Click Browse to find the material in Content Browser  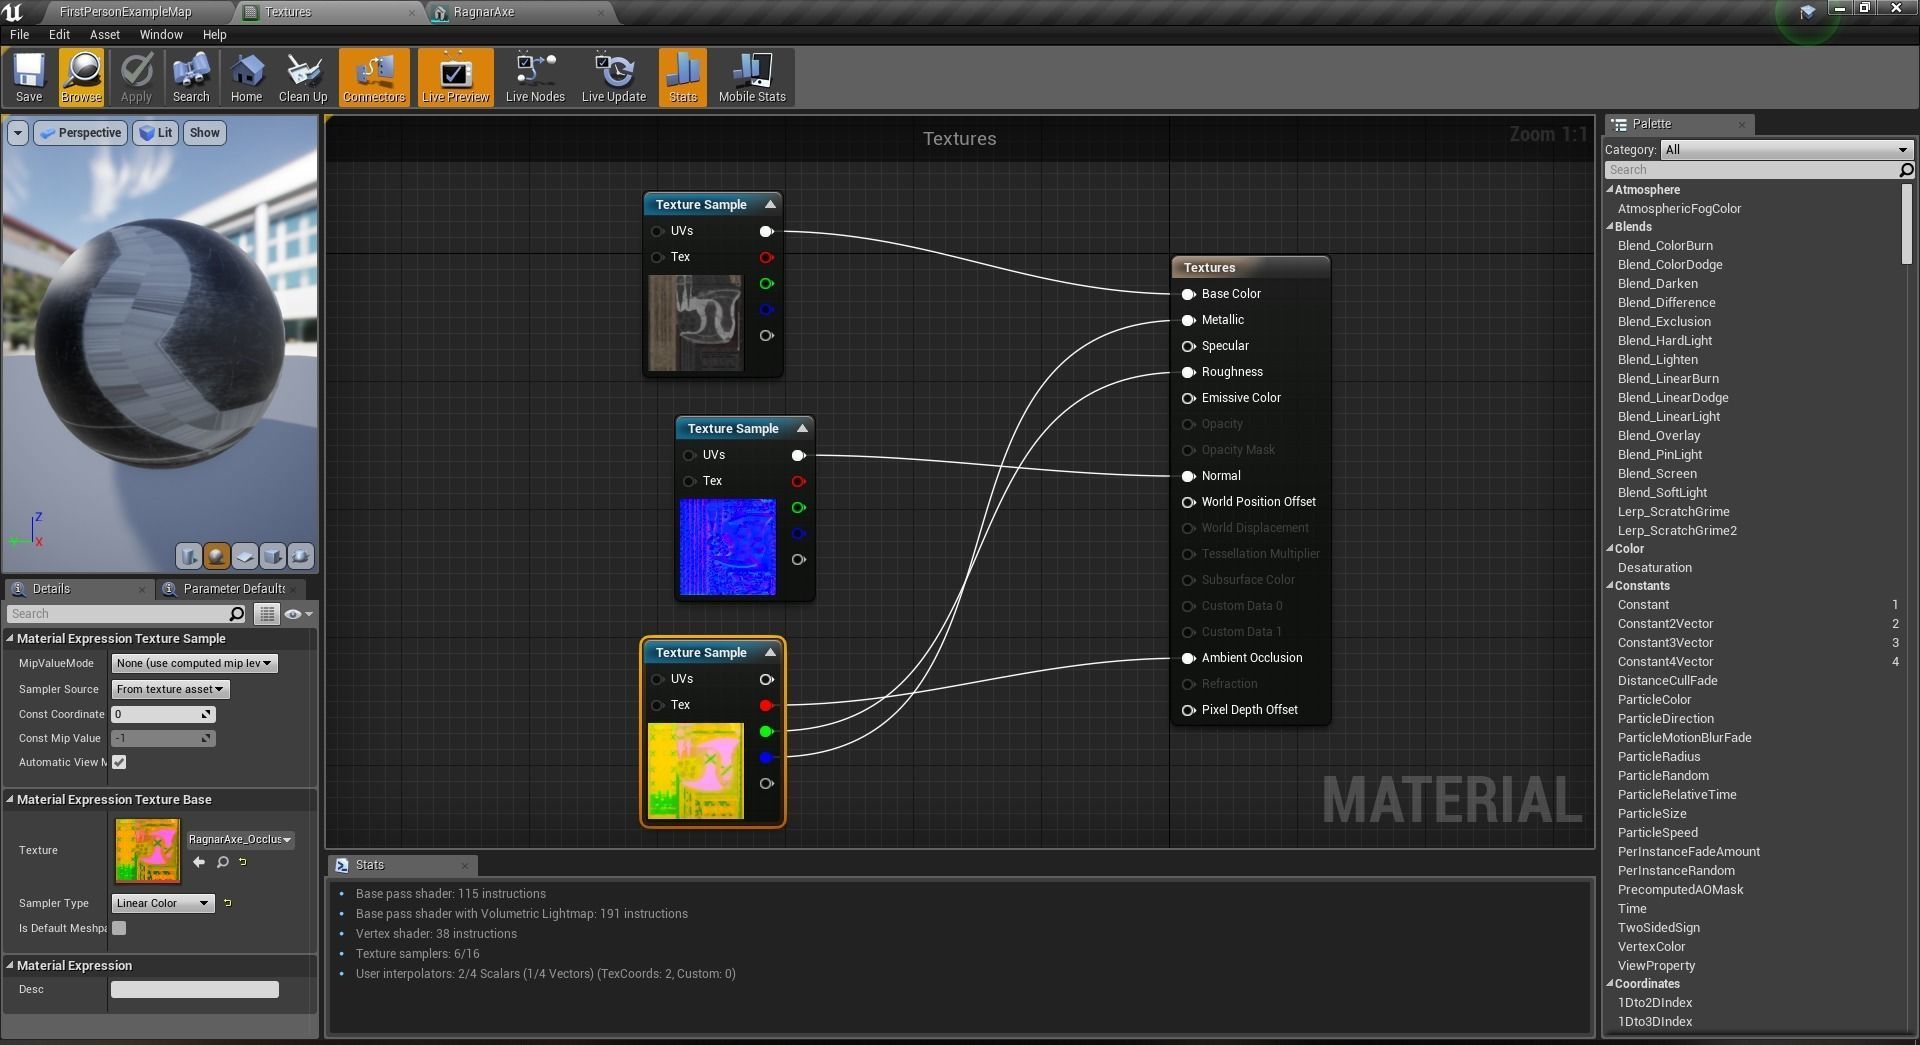point(81,77)
